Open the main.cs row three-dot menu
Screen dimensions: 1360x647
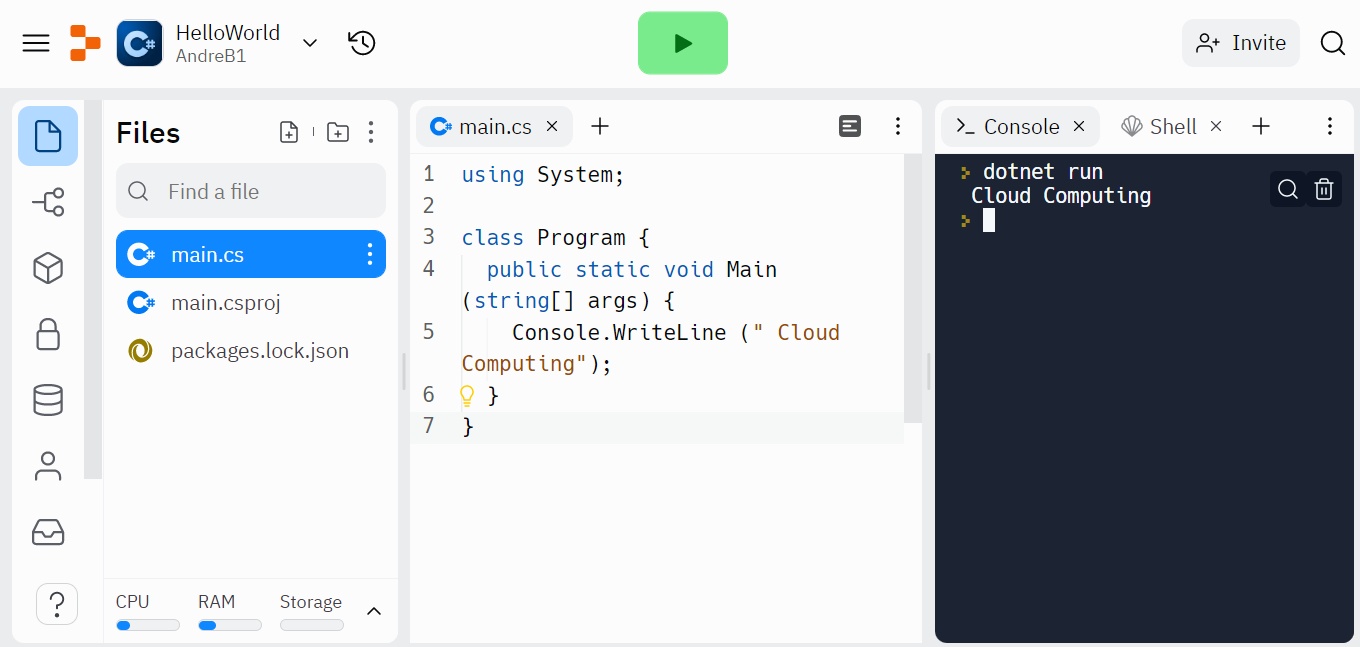[370, 254]
